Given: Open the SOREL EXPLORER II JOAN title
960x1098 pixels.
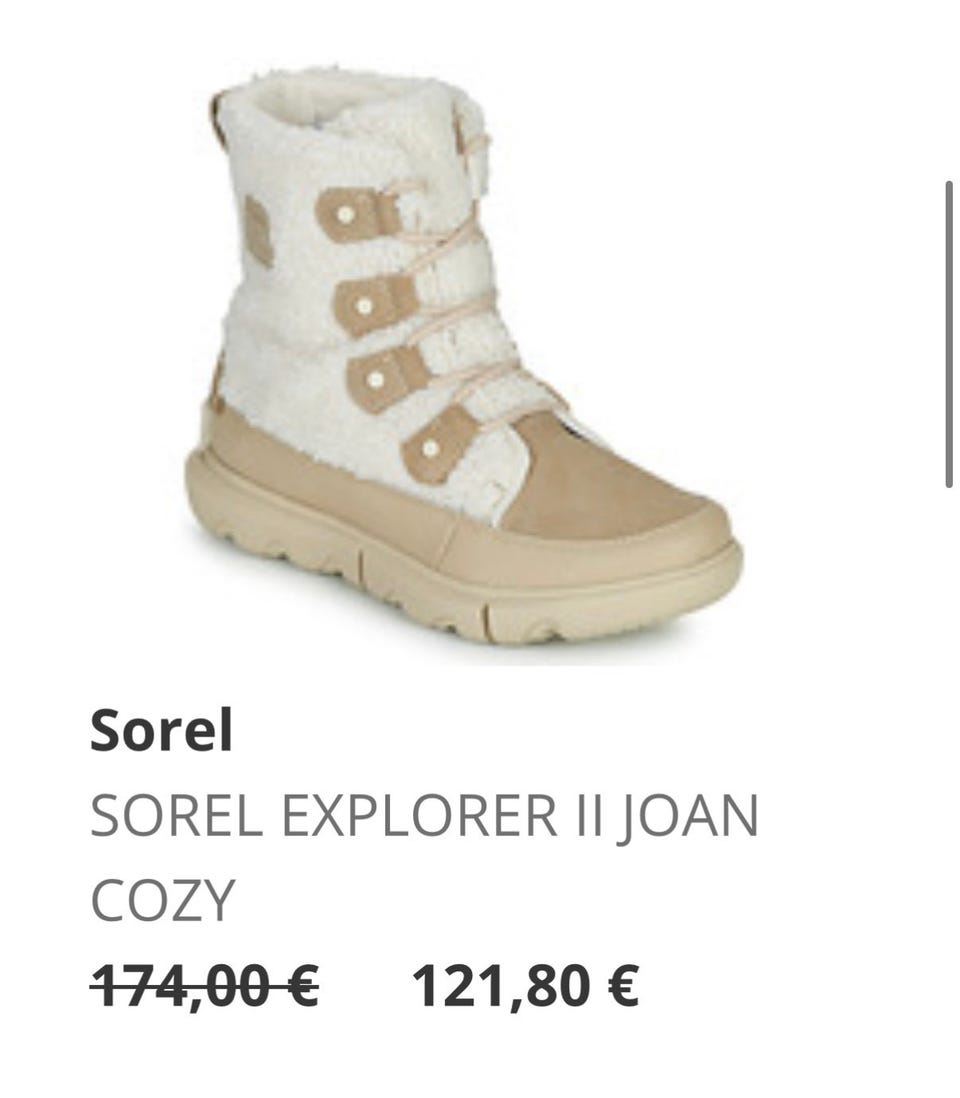Looking at the screenshot, I should click(424, 858).
